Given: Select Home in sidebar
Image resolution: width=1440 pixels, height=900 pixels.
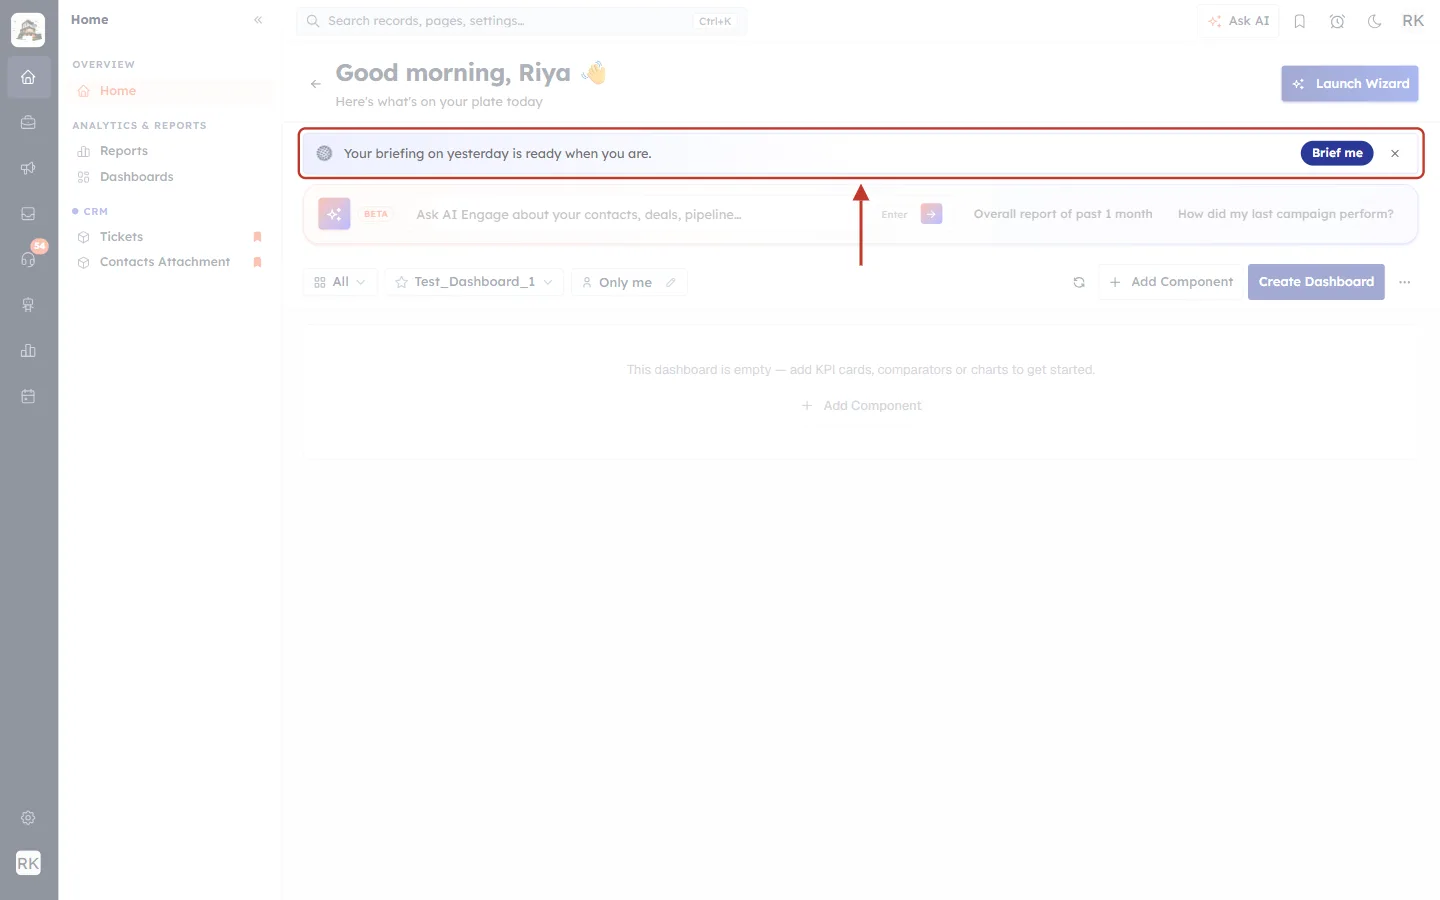Looking at the screenshot, I should [171, 91].
